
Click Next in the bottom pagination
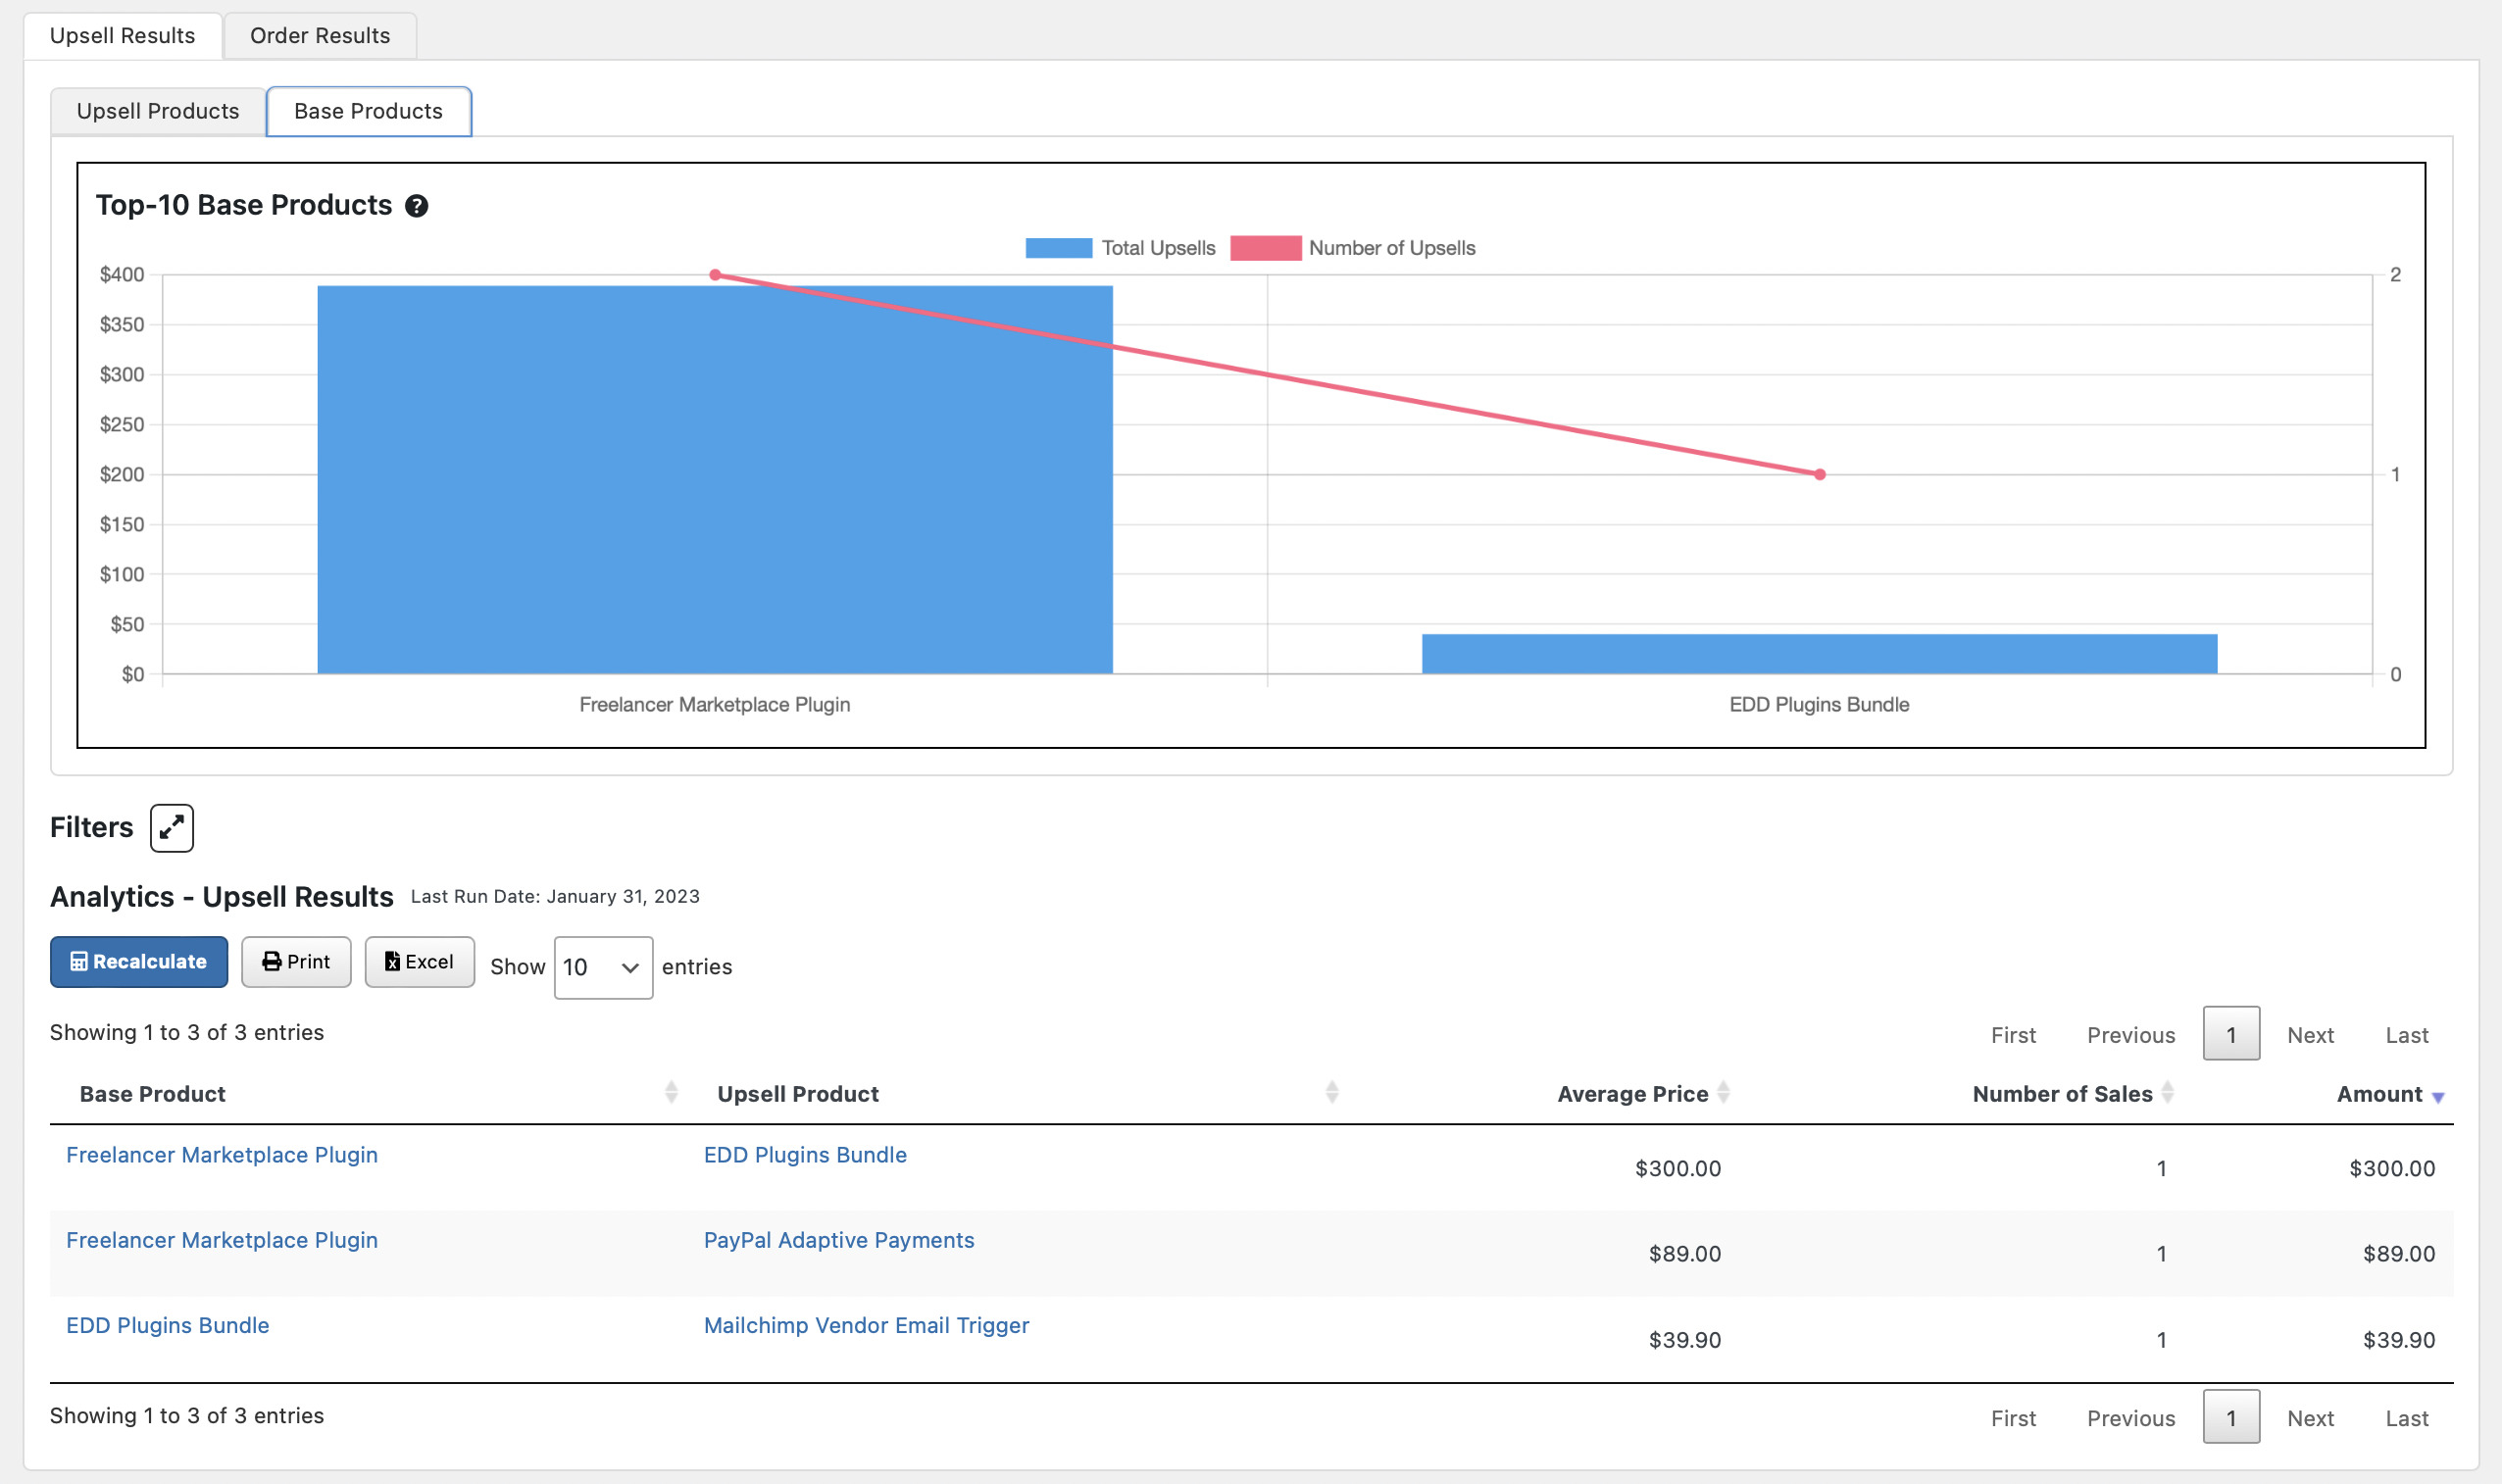[x=2310, y=1418]
